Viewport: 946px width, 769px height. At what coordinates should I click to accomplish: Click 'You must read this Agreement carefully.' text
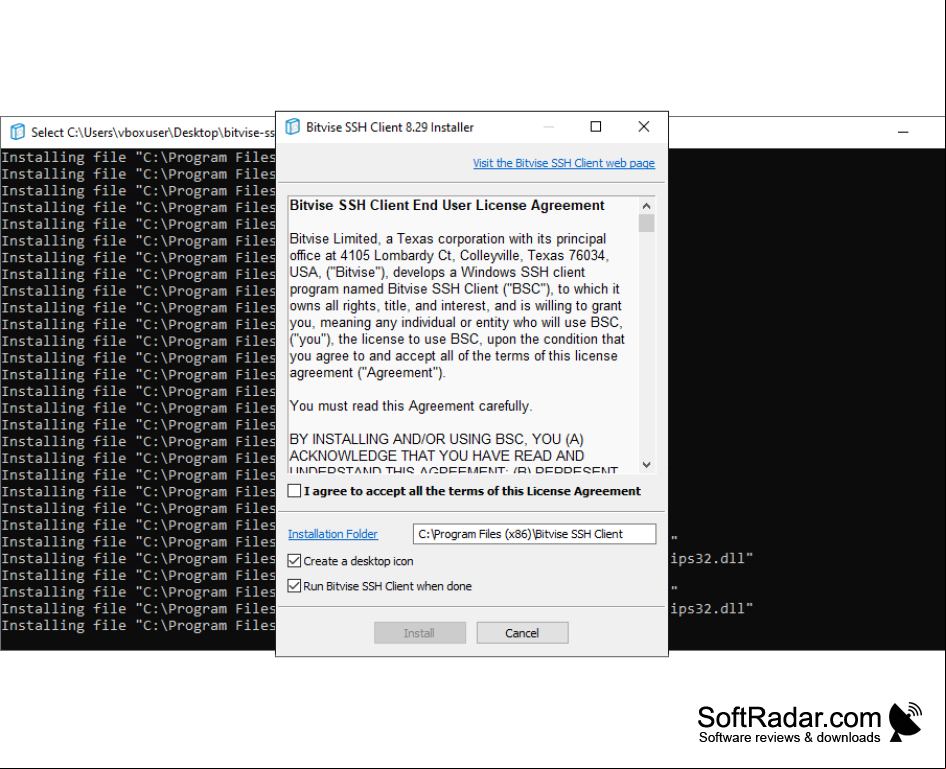click(410, 406)
